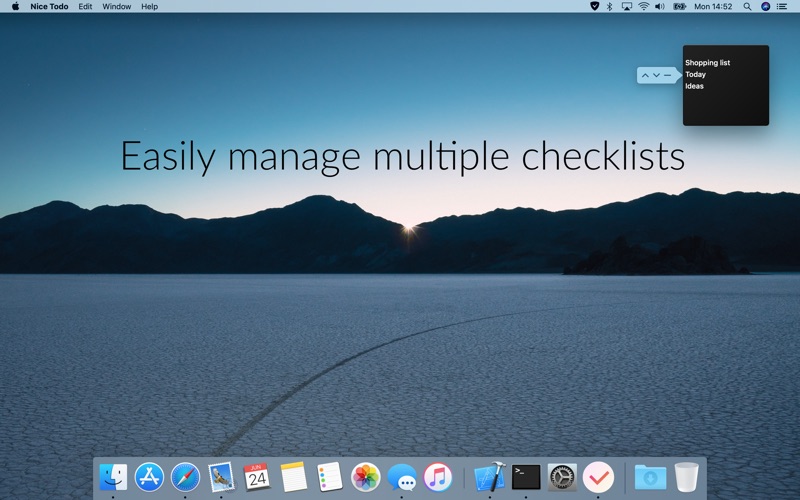
Task: Launch iTunes from the Dock
Action: (438, 477)
